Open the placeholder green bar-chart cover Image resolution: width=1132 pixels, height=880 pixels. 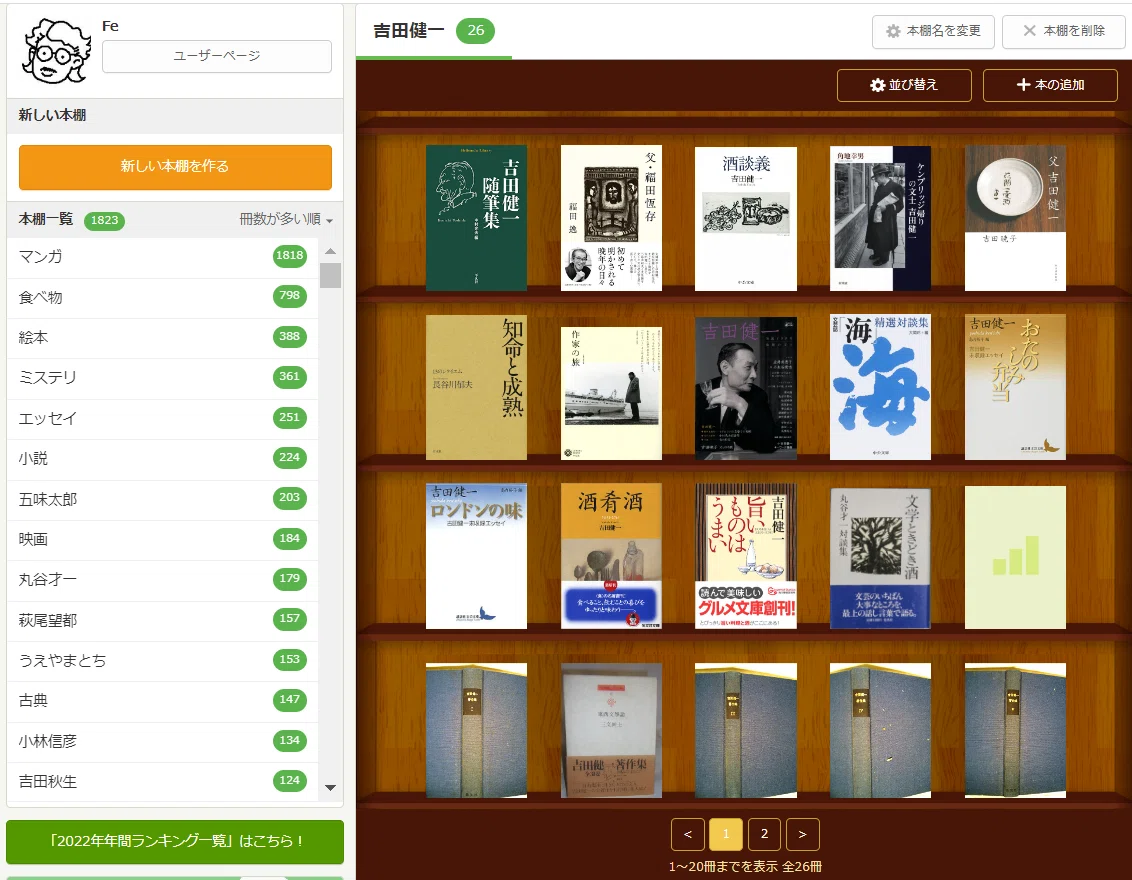(1016, 557)
